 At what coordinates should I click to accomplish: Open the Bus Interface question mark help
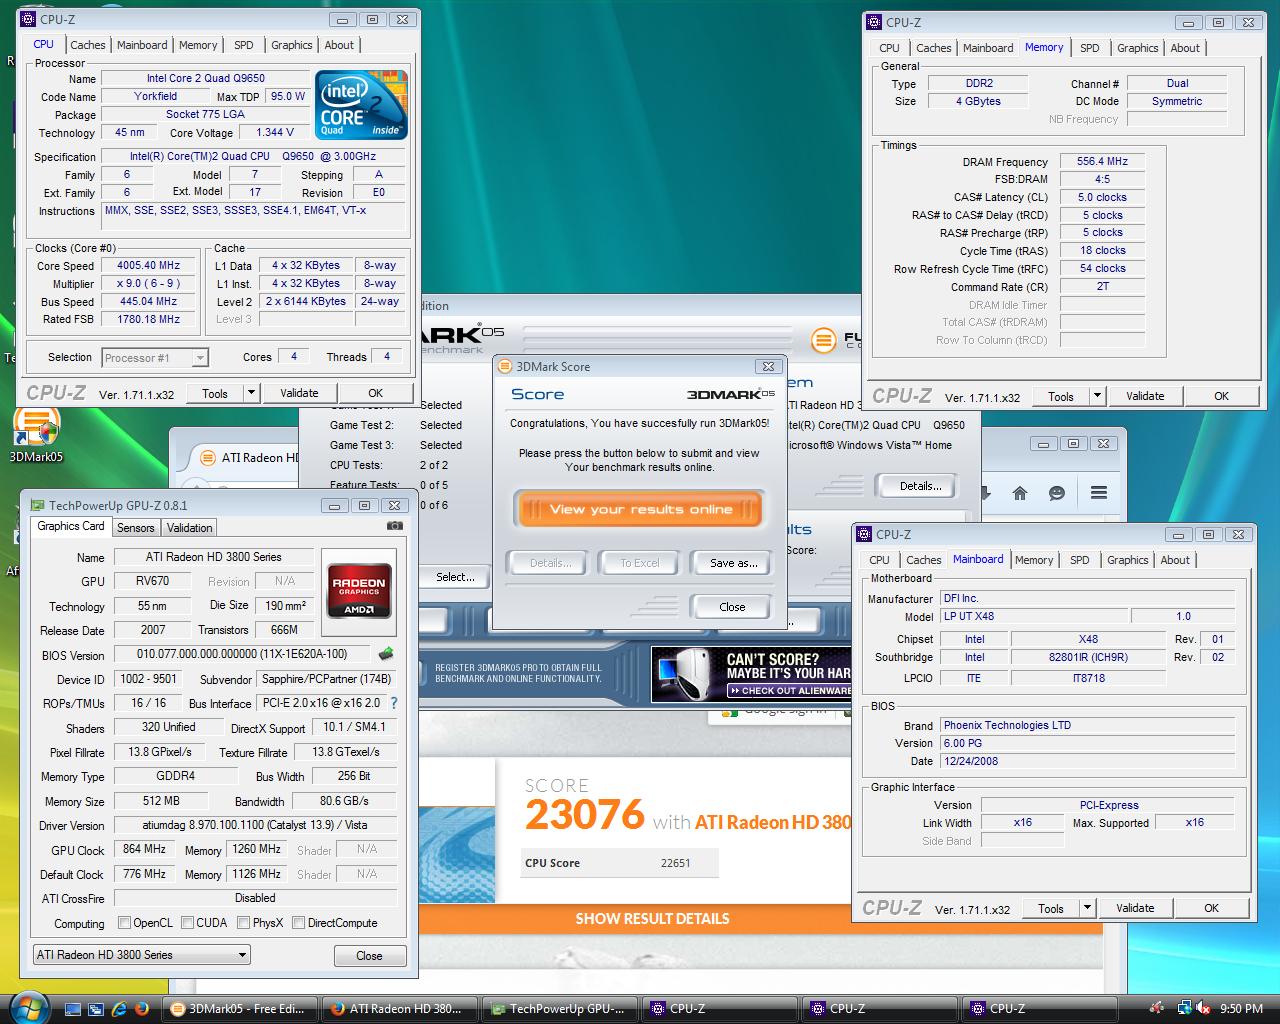coord(394,703)
